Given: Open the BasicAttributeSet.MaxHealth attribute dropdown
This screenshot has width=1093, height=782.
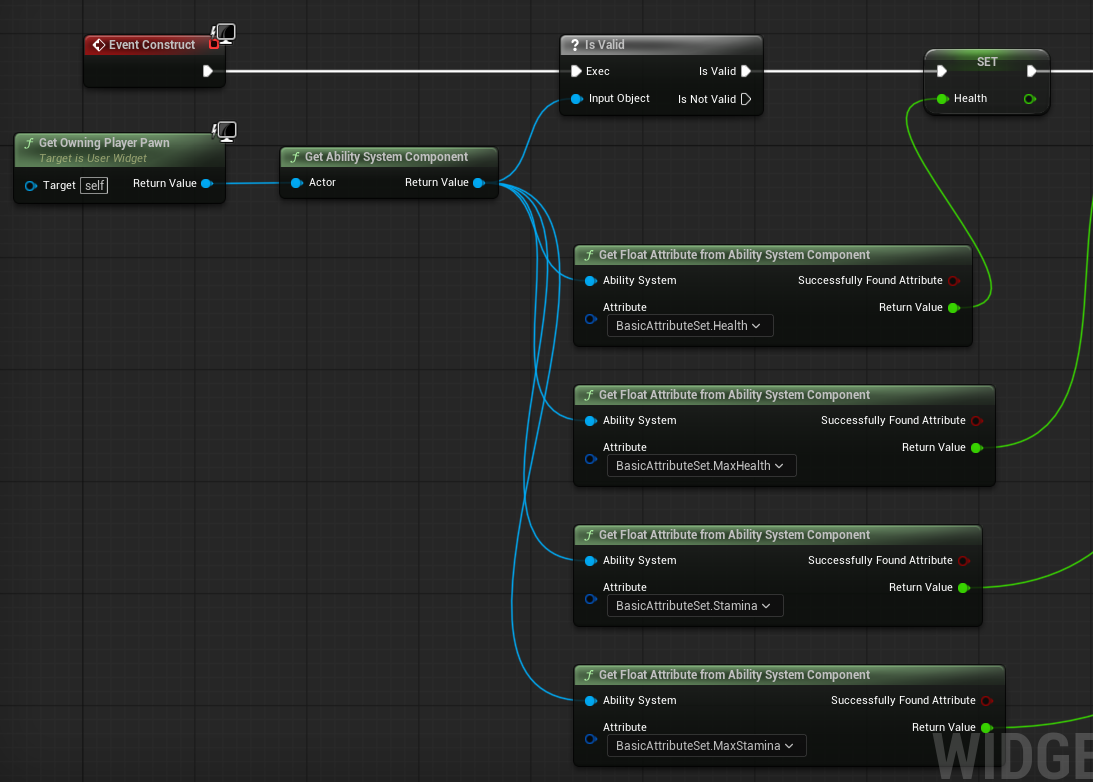Looking at the screenshot, I should coord(702,466).
